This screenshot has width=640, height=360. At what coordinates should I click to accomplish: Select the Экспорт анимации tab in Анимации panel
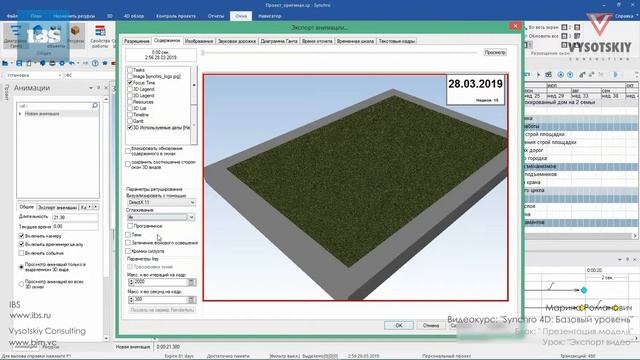coord(57,207)
